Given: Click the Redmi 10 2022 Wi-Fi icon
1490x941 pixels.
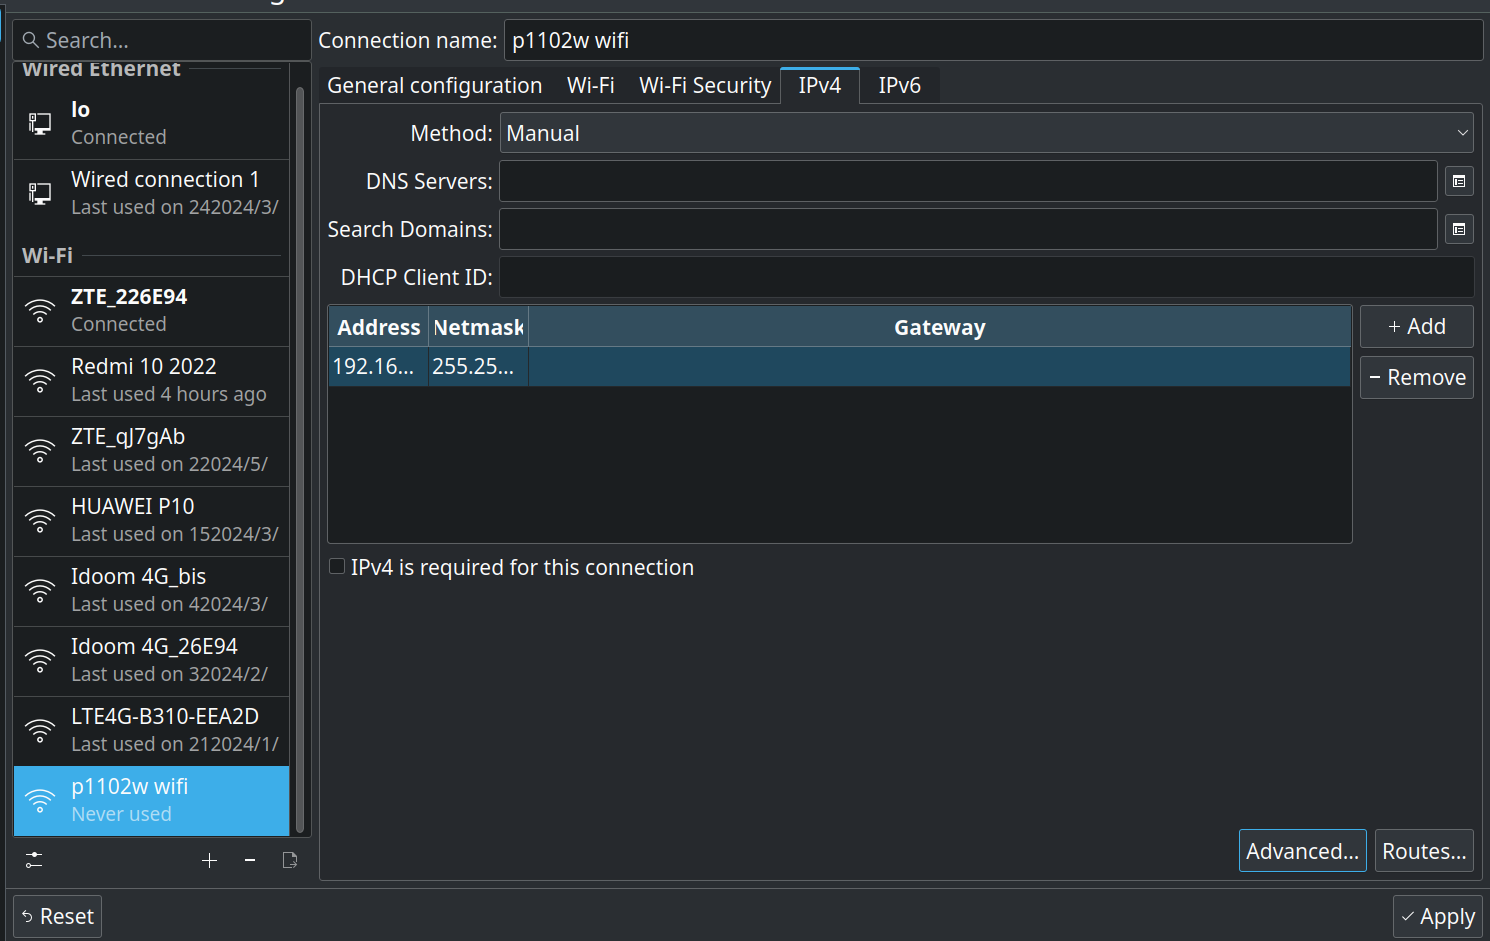Looking at the screenshot, I should coord(40,381).
